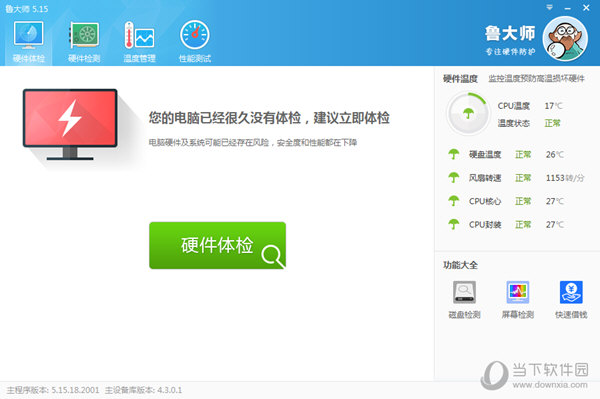Click the 鲁大师 专注硬件防护 logo text
600x399 pixels.
point(510,41)
